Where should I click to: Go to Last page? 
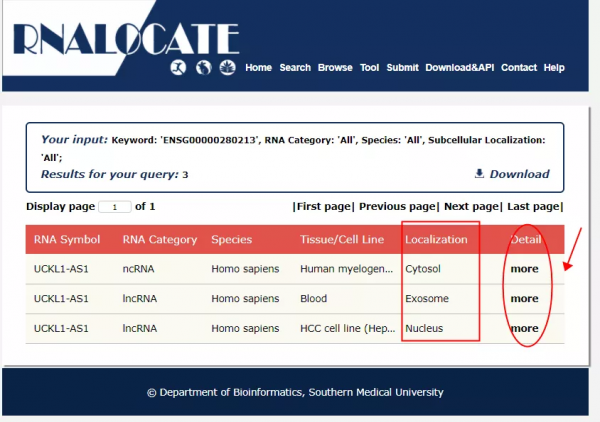coord(535,207)
